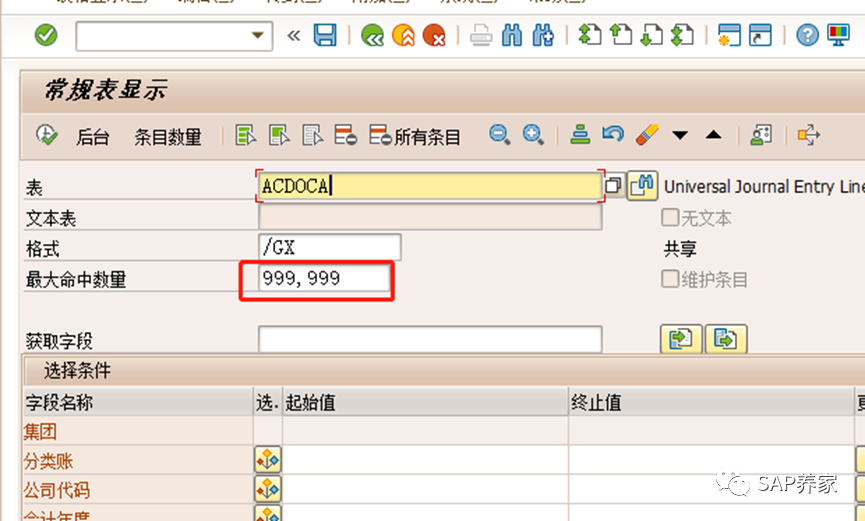Click the red Cancel icon
865x521 pixels.
point(434,36)
